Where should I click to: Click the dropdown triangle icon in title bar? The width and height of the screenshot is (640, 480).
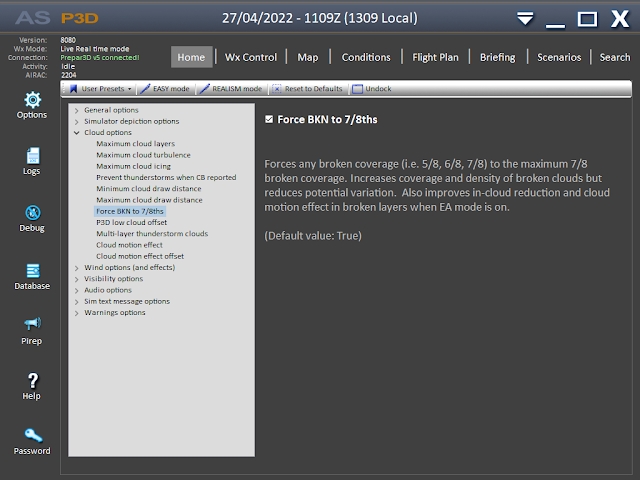(525, 19)
